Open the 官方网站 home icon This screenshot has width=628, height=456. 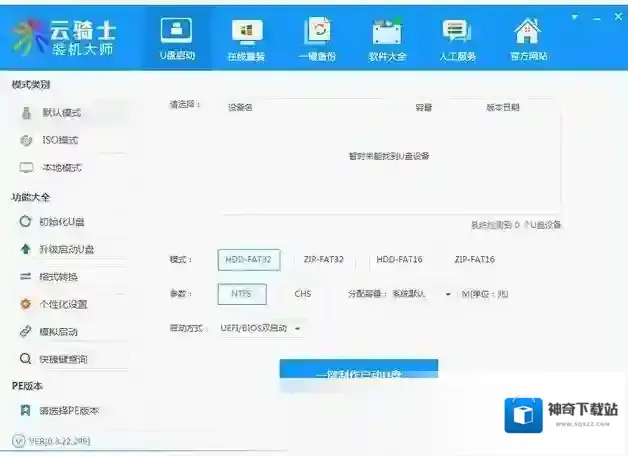526,38
